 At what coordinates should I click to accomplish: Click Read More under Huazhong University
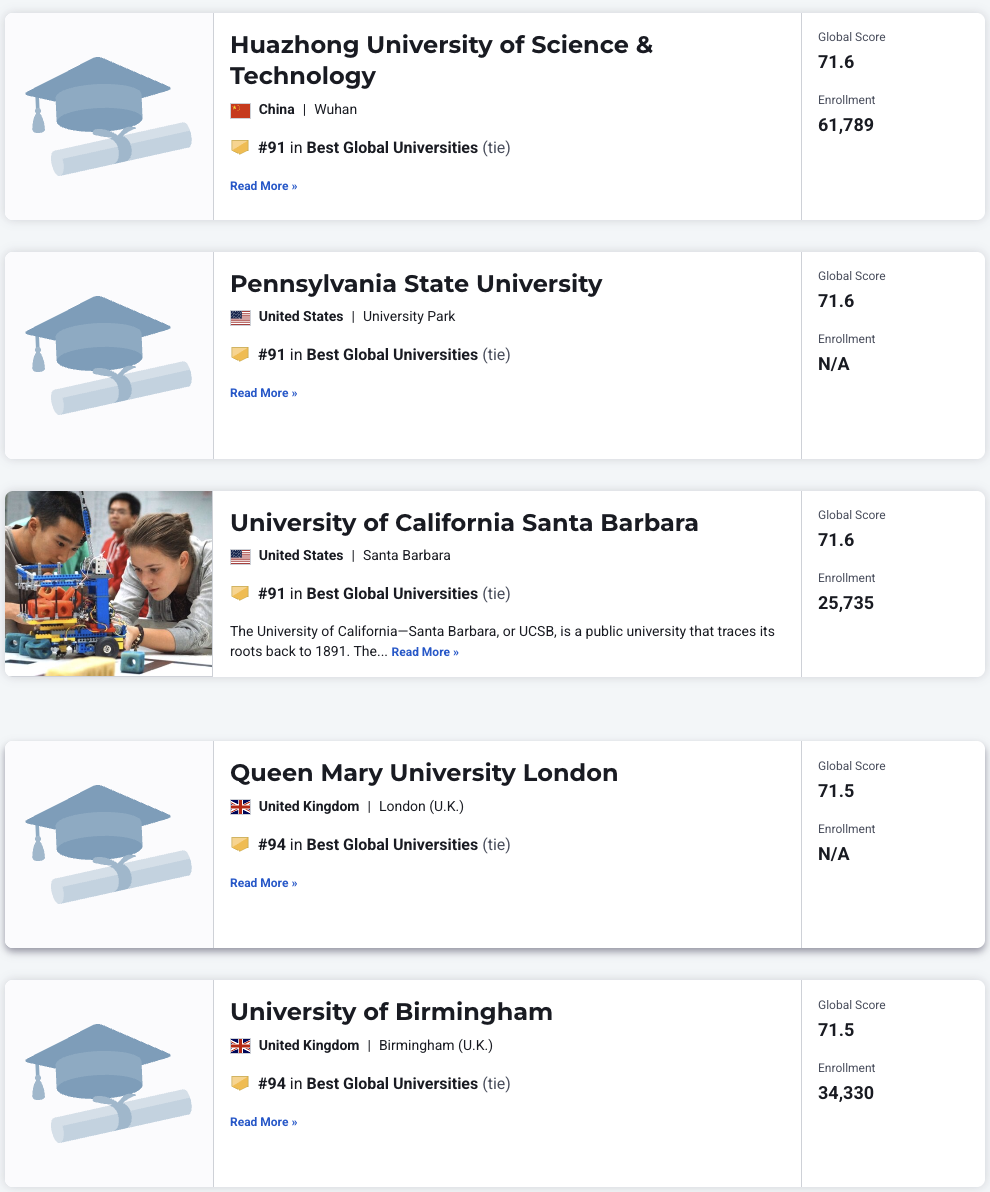(x=263, y=186)
